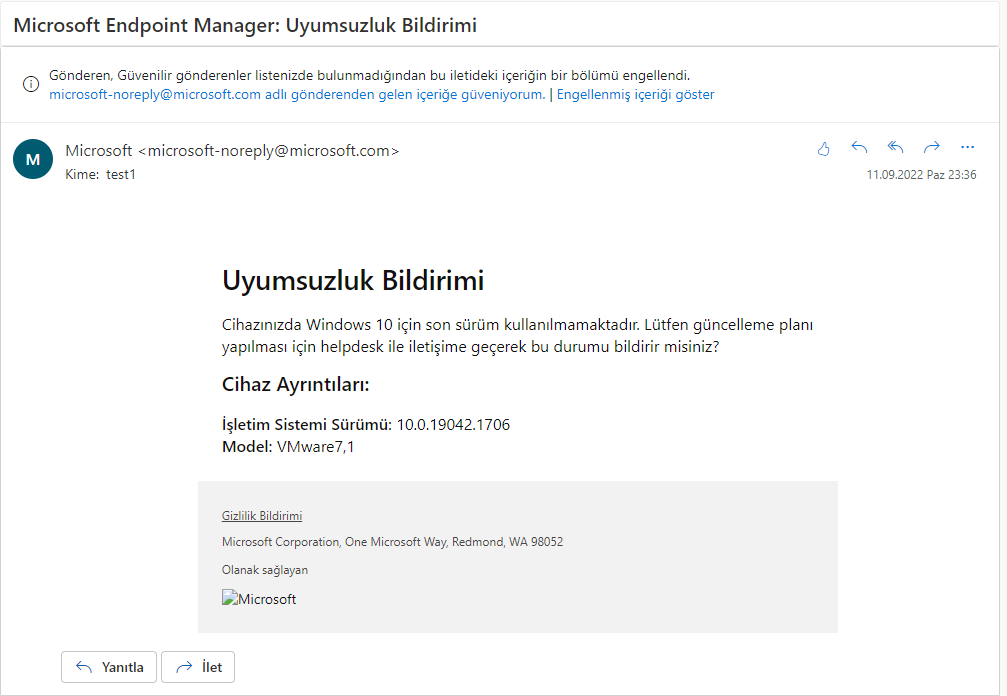Screen dimensions: 1007x696
Task: Click recipient 'test1' in Kime line
Action: point(121,175)
